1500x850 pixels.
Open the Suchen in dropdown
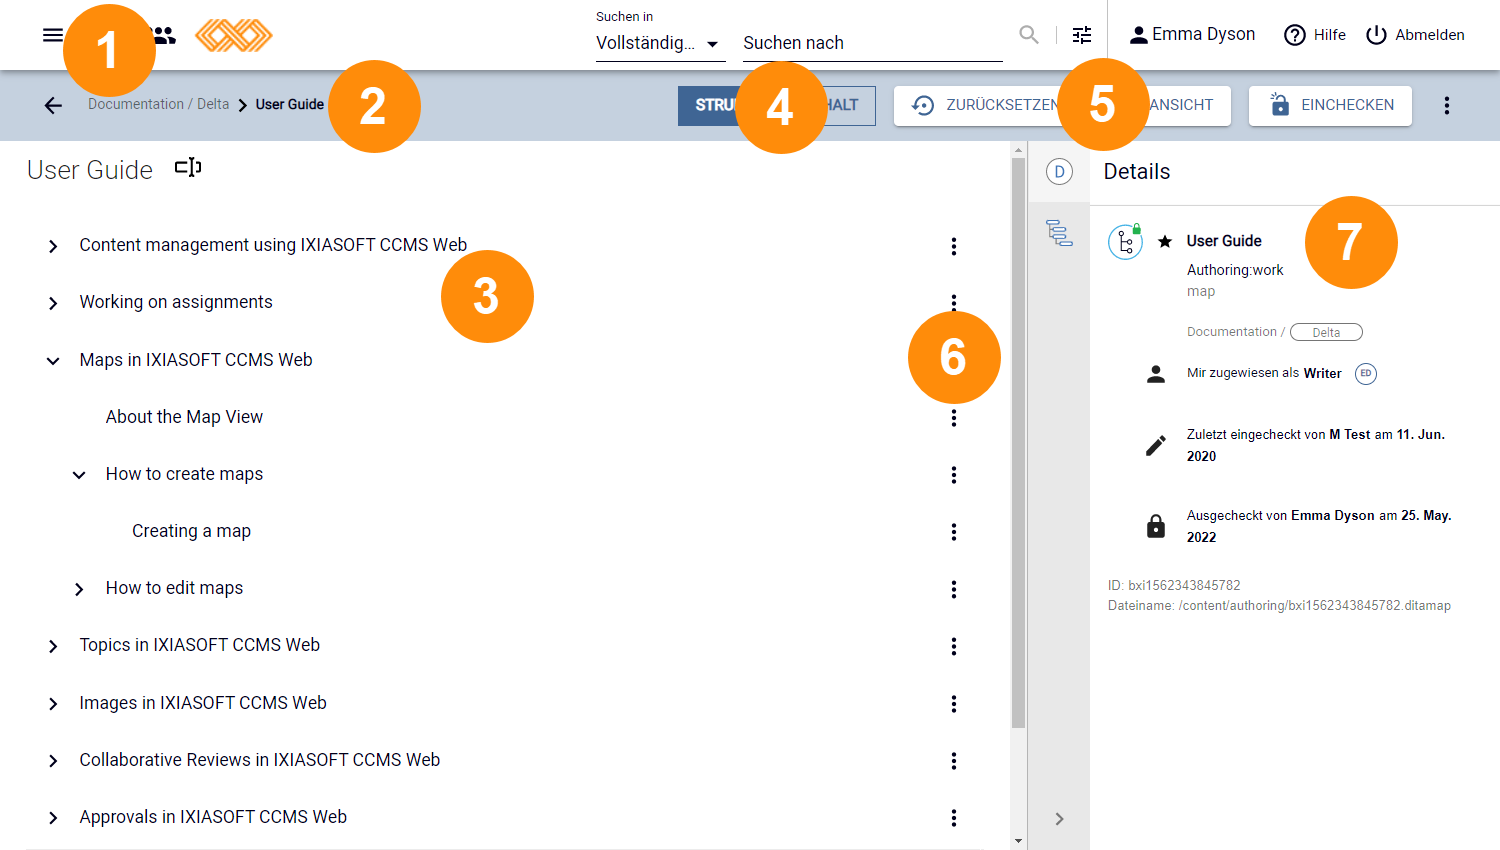(x=660, y=43)
